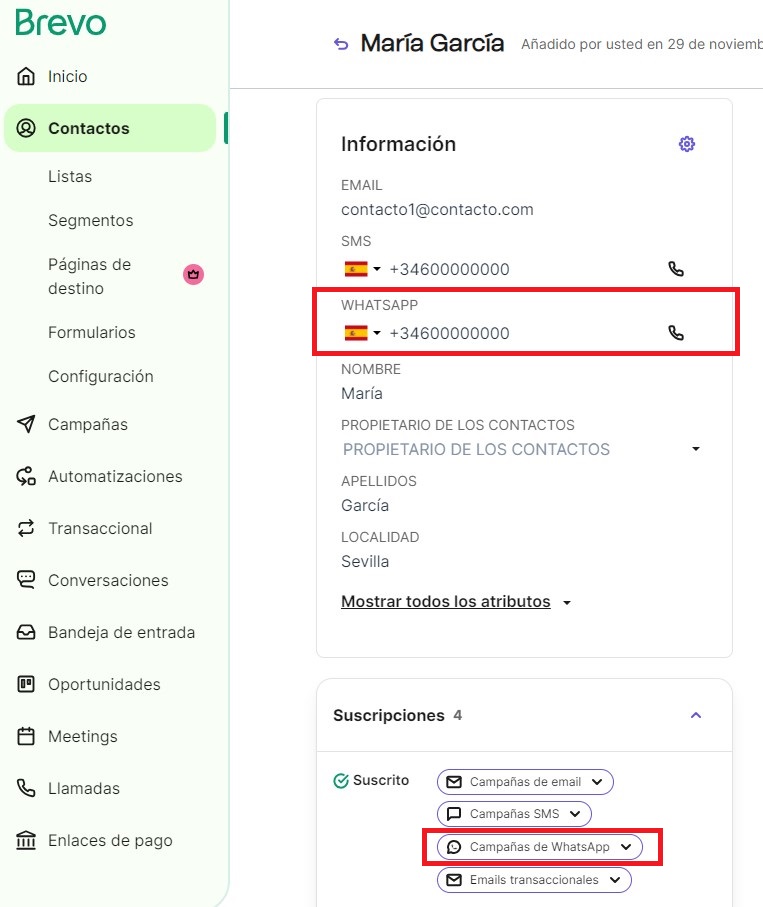Click the Contactos person icon

(26, 128)
